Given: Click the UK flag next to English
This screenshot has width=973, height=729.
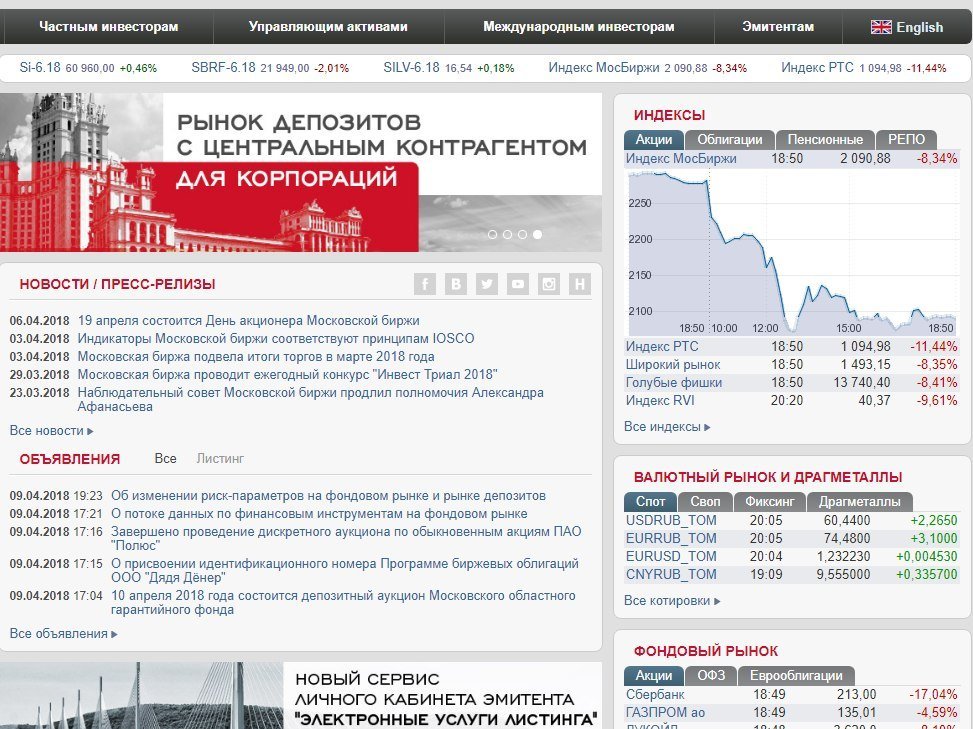Looking at the screenshot, I should tap(881, 27).
